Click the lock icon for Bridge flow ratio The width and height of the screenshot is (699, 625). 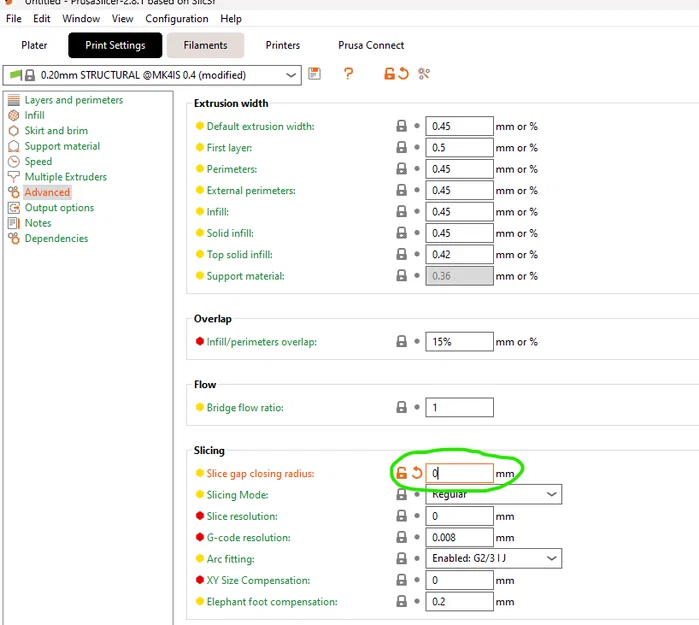402,407
